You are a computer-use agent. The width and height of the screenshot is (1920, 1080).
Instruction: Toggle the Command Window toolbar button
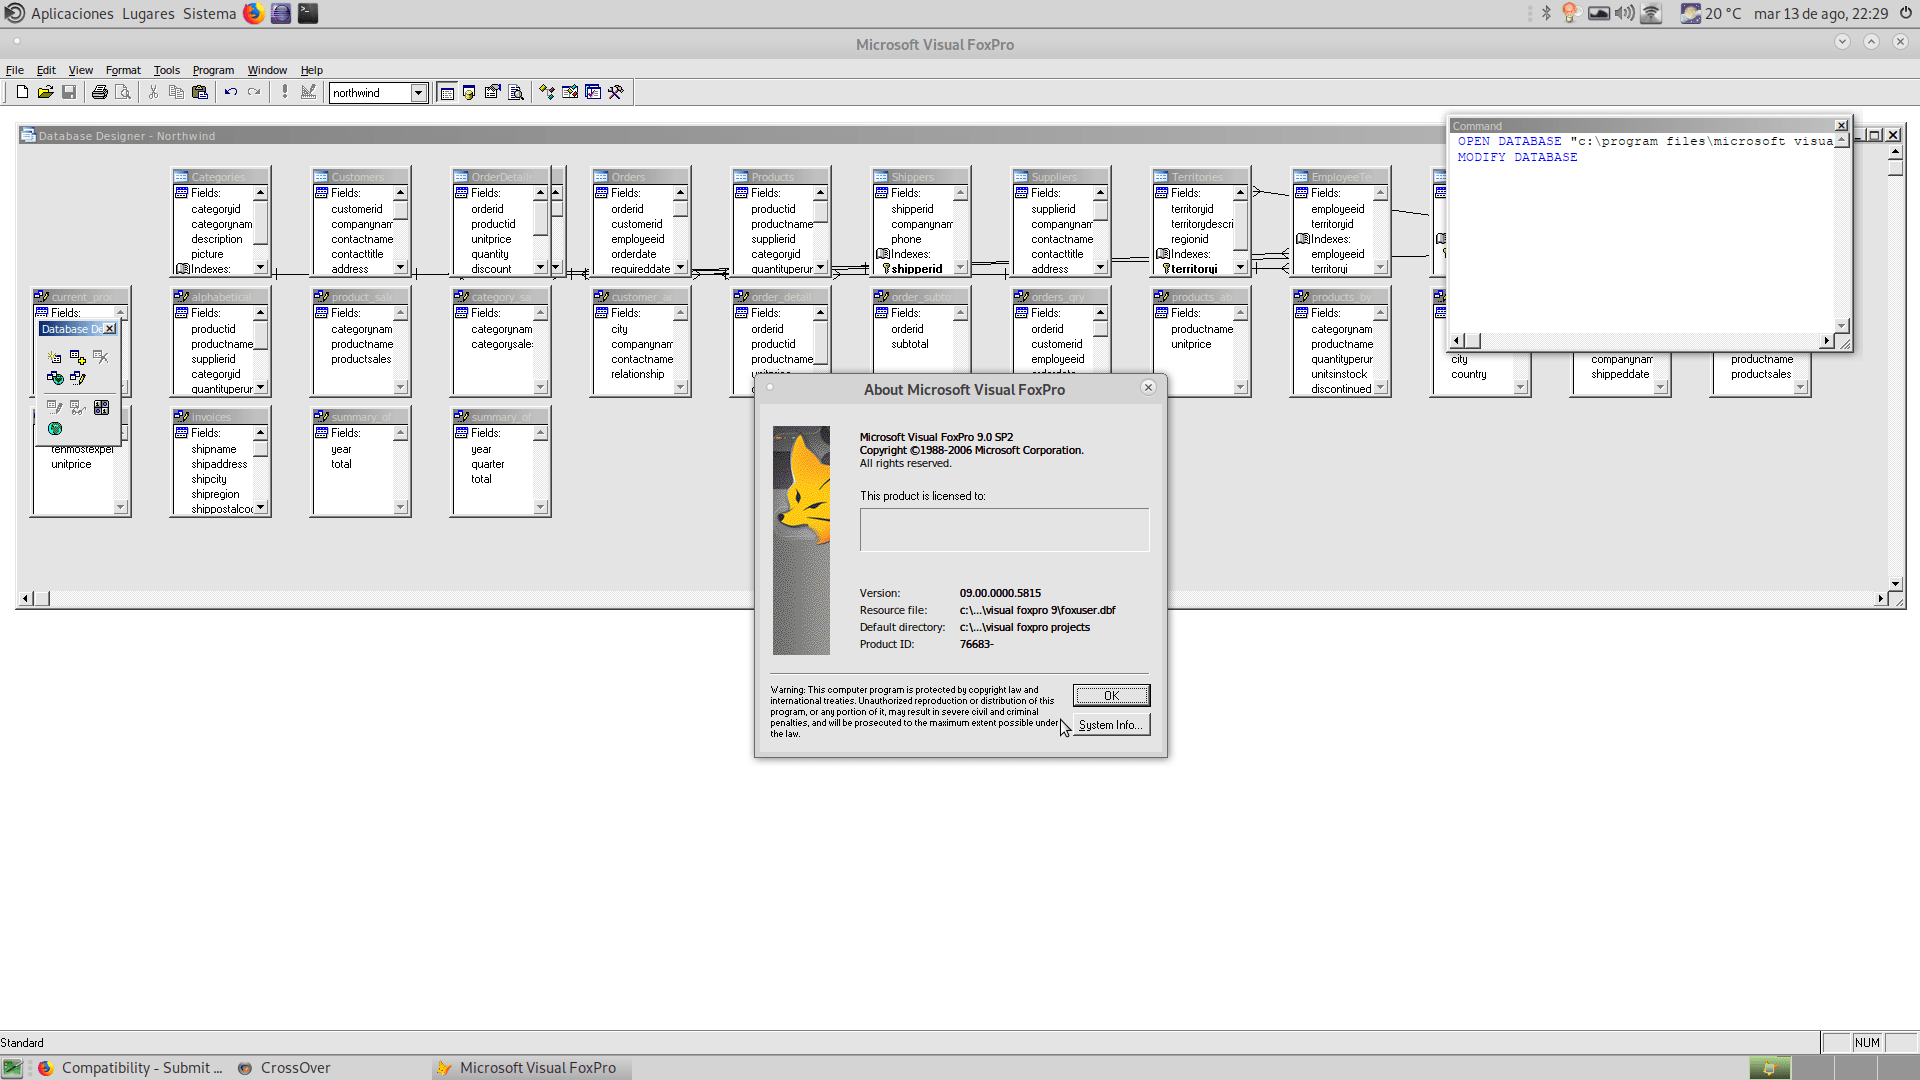pos(447,93)
